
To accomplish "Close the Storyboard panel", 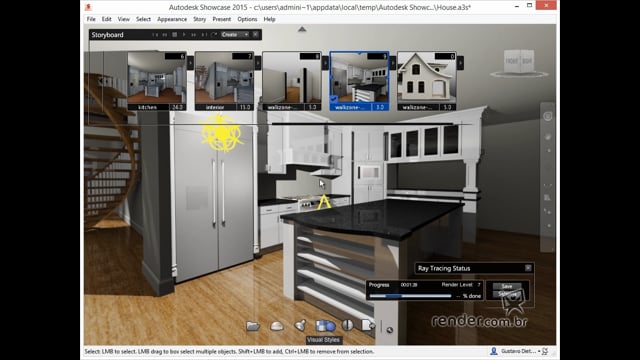I will (x=256, y=35).
